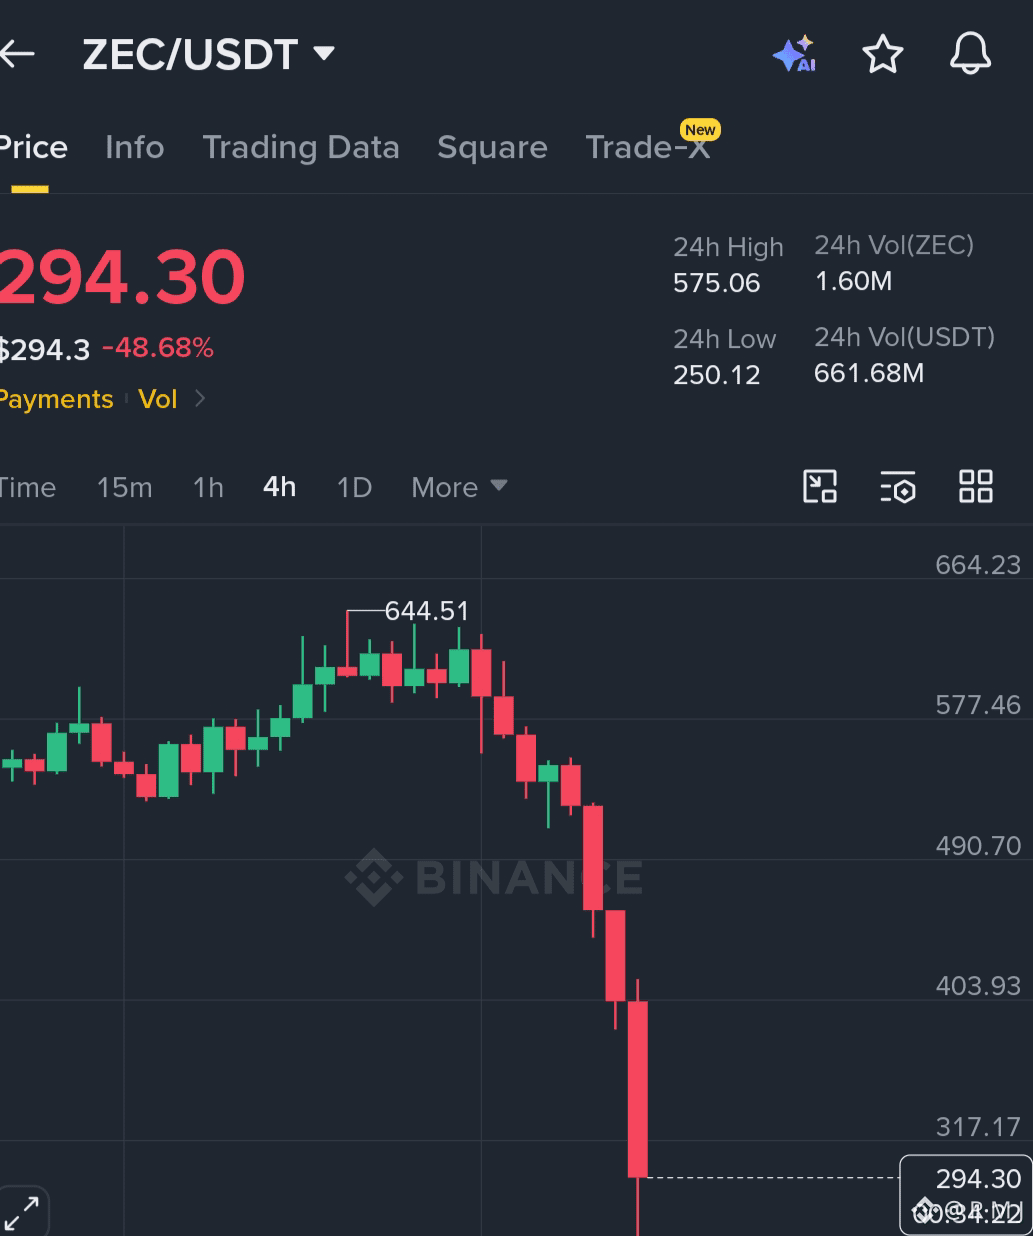This screenshot has height=1236, width=1033.
Task: Select the 1h timeframe
Action: pos(208,488)
